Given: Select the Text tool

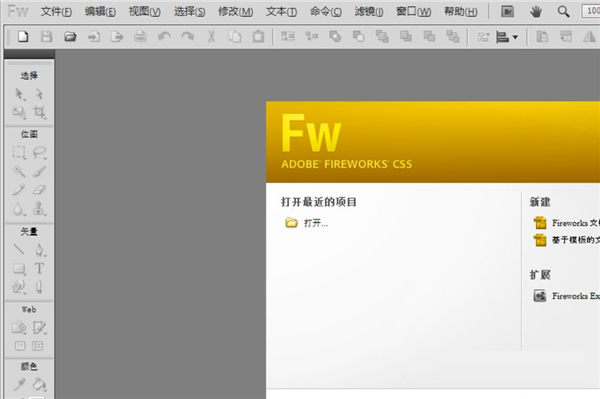Looking at the screenshot, I should (39, 268).
